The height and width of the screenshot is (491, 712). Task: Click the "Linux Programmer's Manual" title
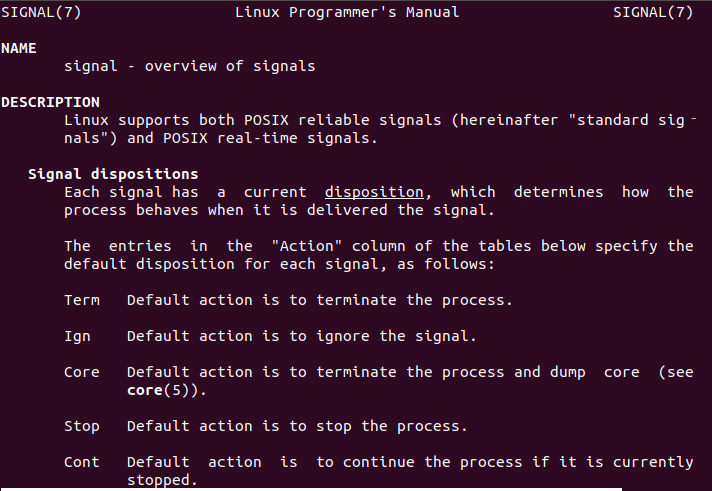click(347, 12)
